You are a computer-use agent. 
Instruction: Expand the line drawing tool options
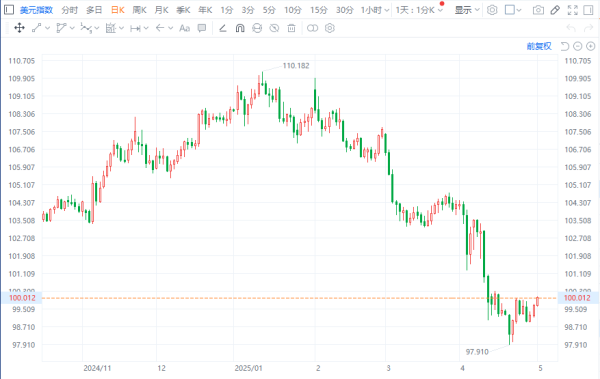47,28
